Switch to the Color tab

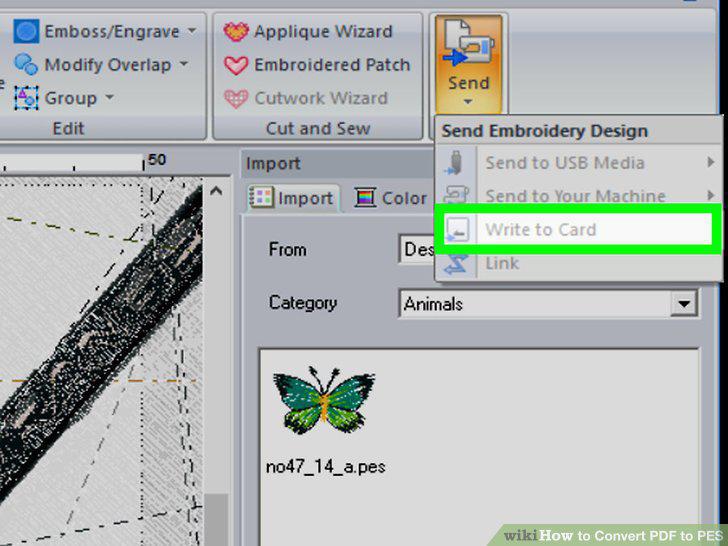coord(391,198)
